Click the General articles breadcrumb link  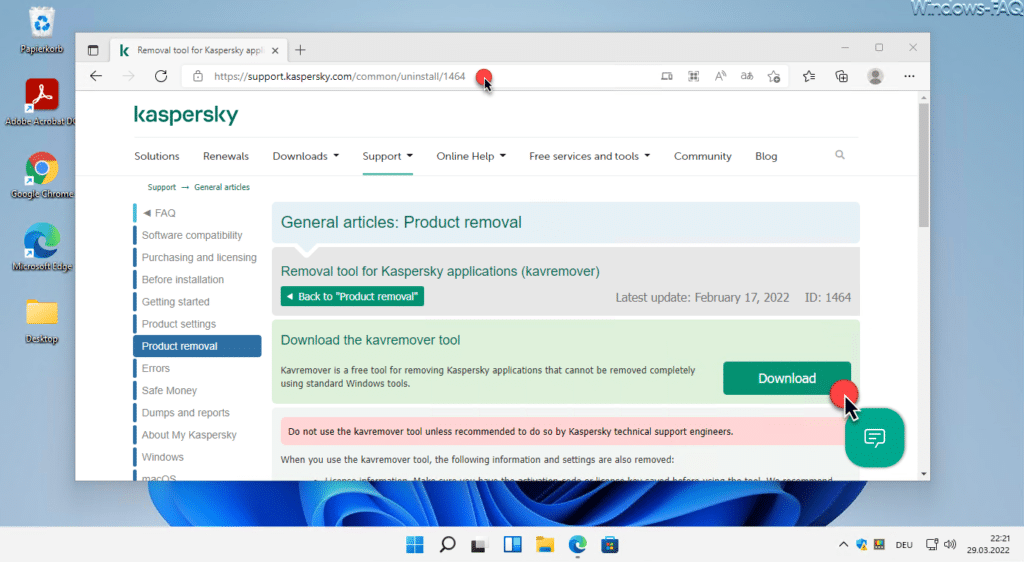tap(221, 187)
